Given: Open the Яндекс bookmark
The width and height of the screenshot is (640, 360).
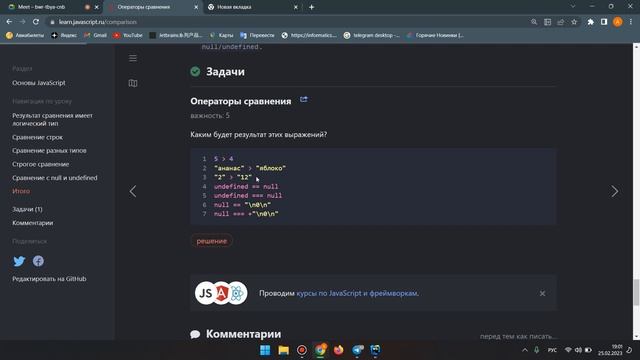Looking at the screenshot, I should 64,36.
